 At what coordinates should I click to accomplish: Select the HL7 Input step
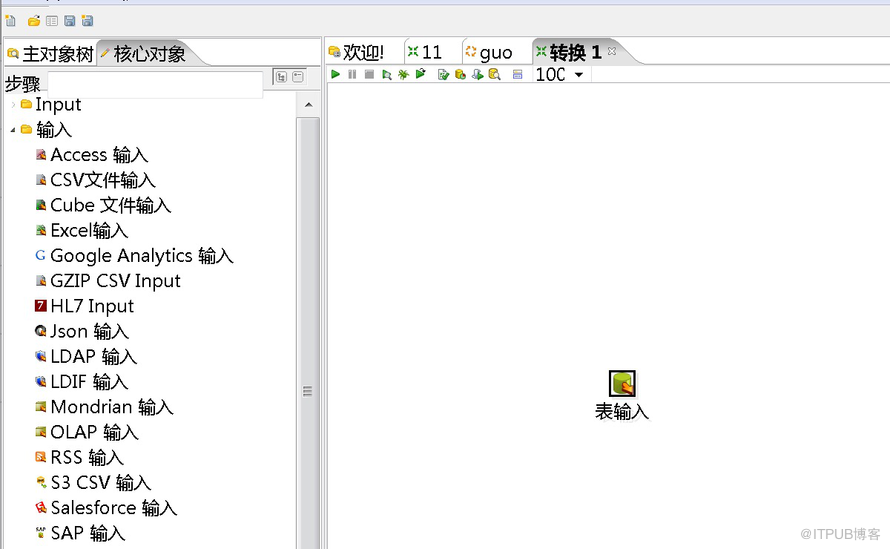(x=84, y=306)
